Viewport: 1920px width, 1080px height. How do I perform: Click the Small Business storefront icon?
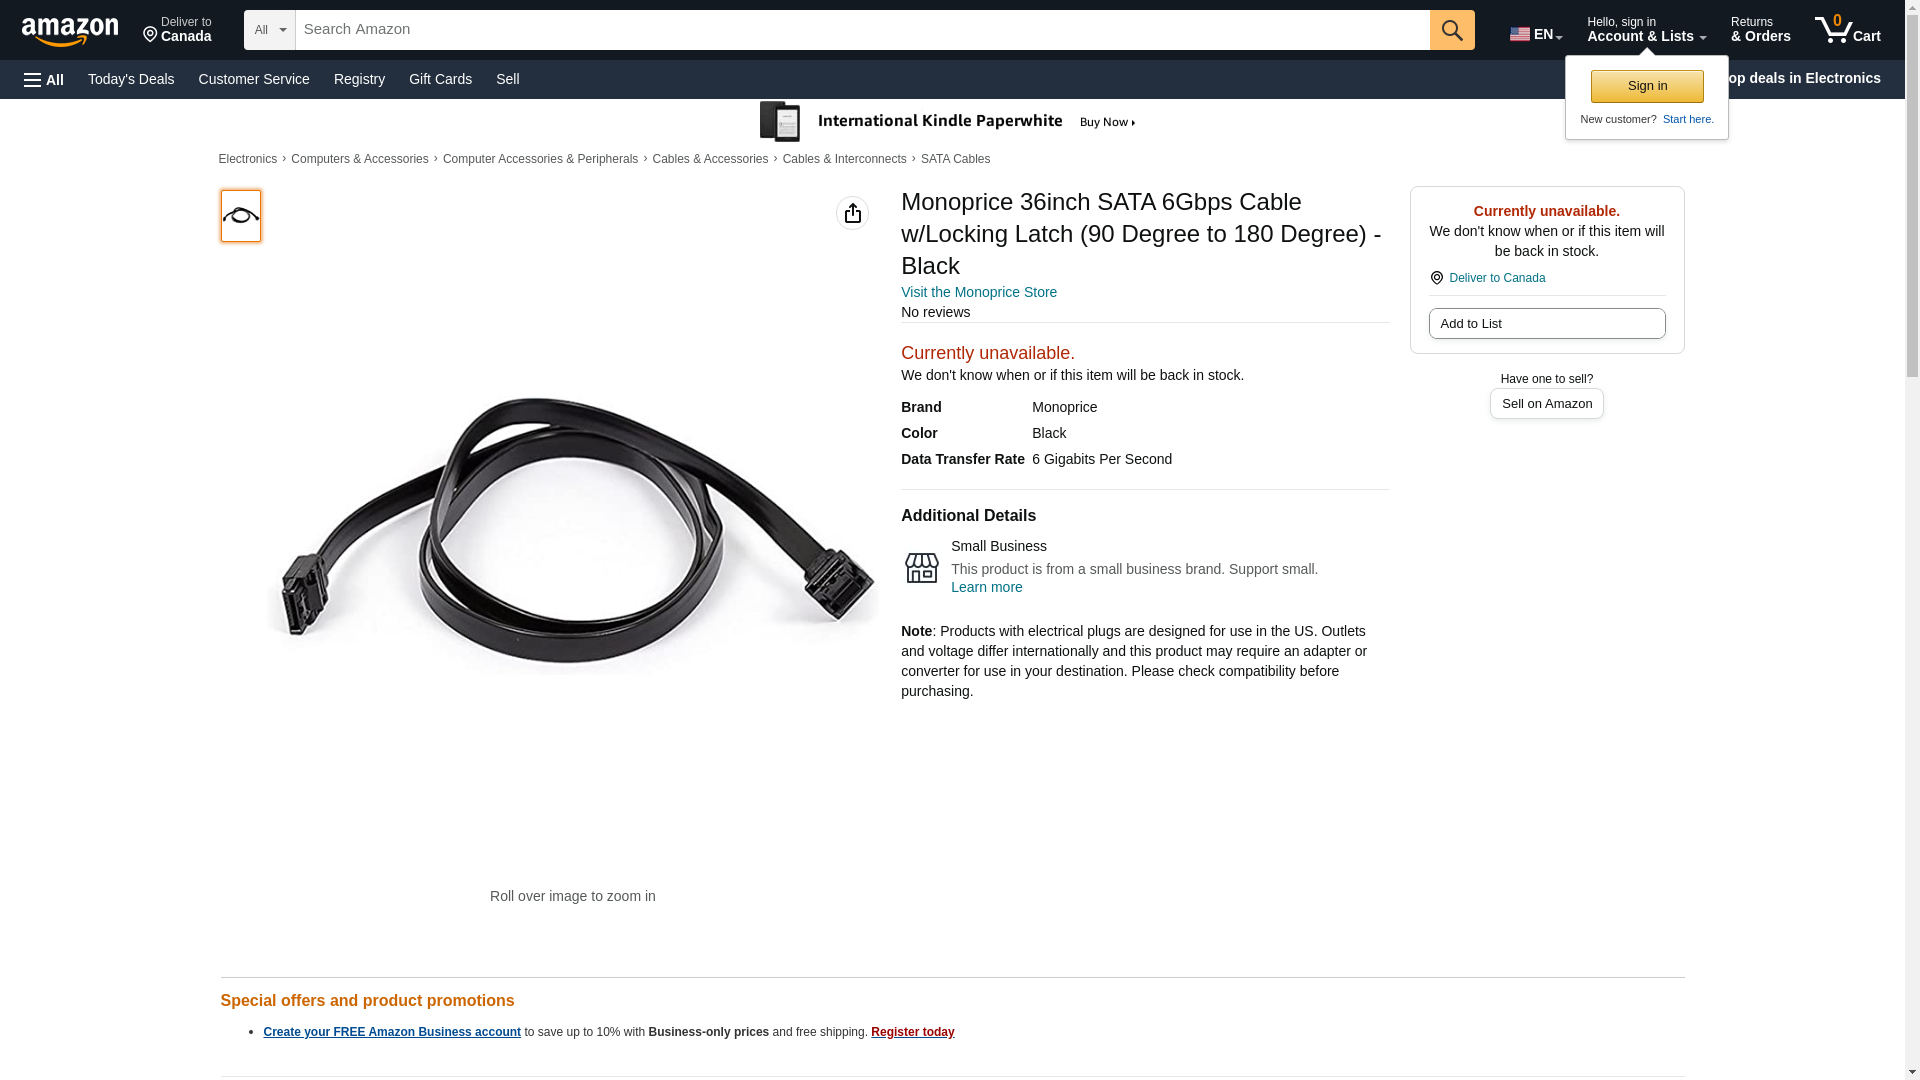[x=921, y=567]
